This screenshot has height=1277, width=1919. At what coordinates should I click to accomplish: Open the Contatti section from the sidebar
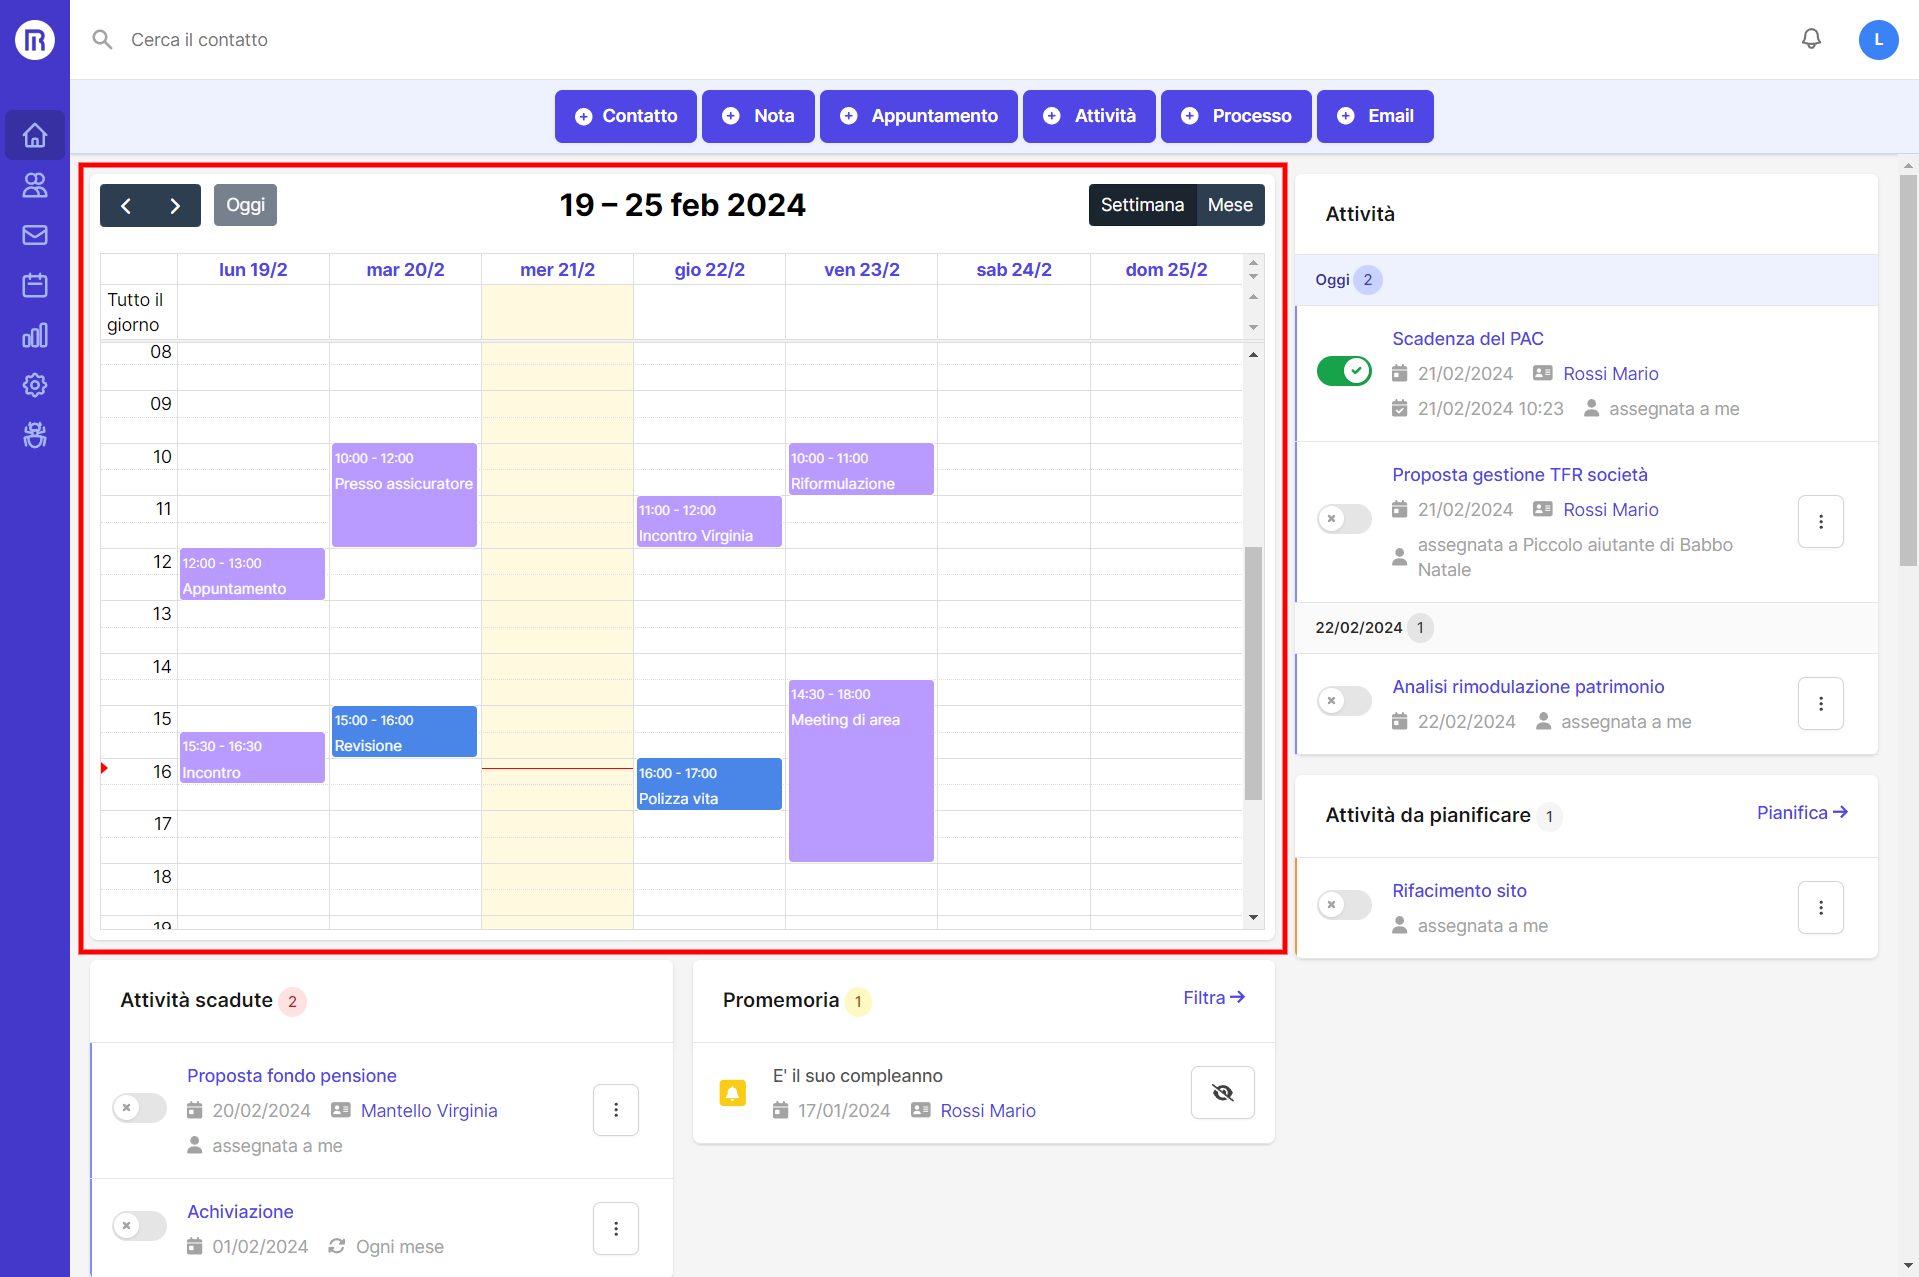(35, 185)
